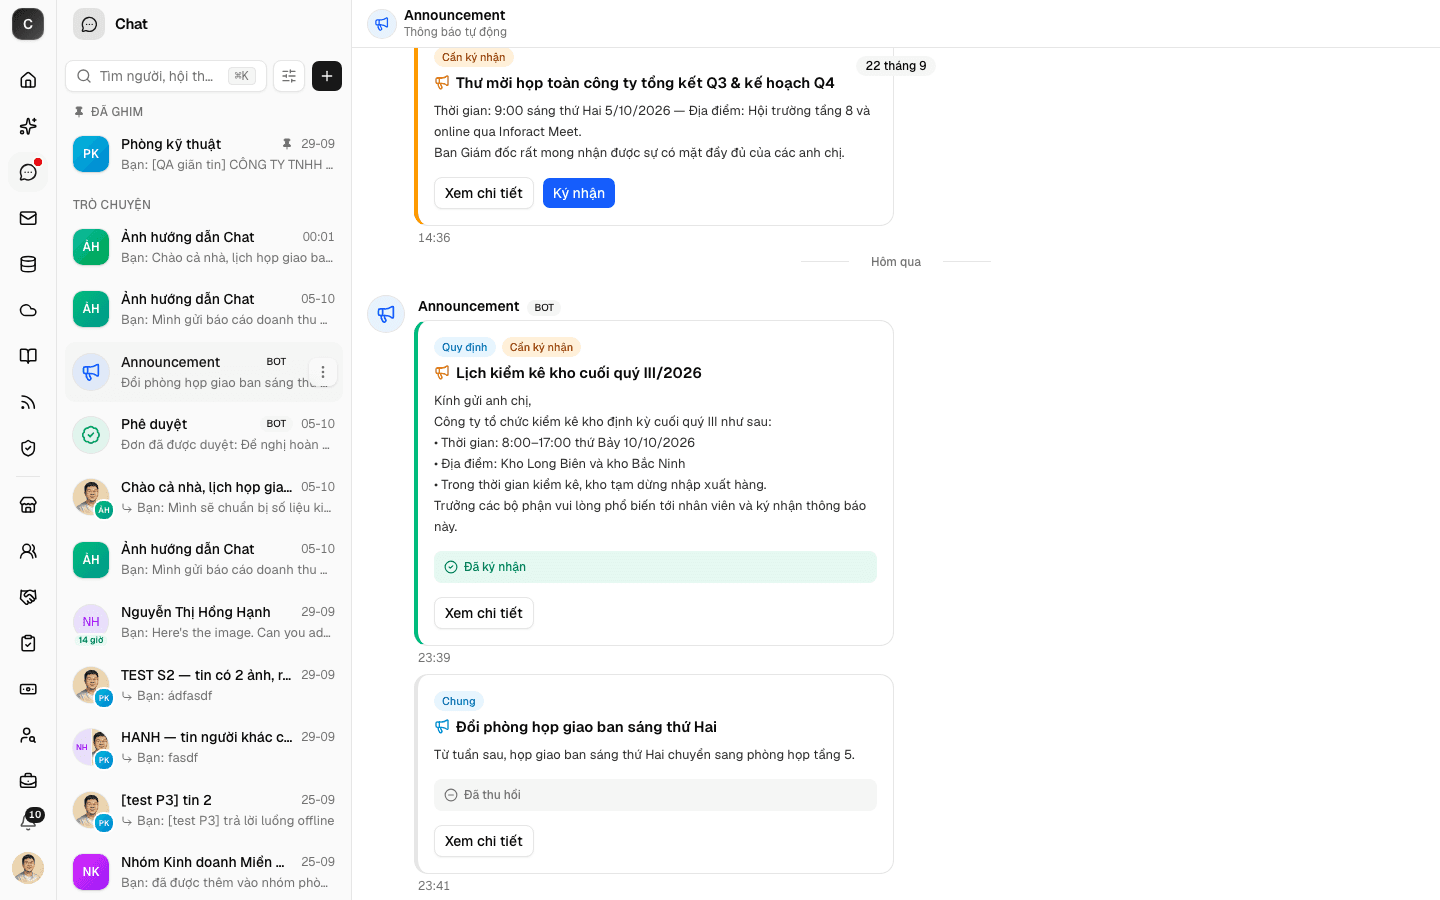Focus the search people and conversations field
Screen dimensions: 1440x900
tap(166, 76)
